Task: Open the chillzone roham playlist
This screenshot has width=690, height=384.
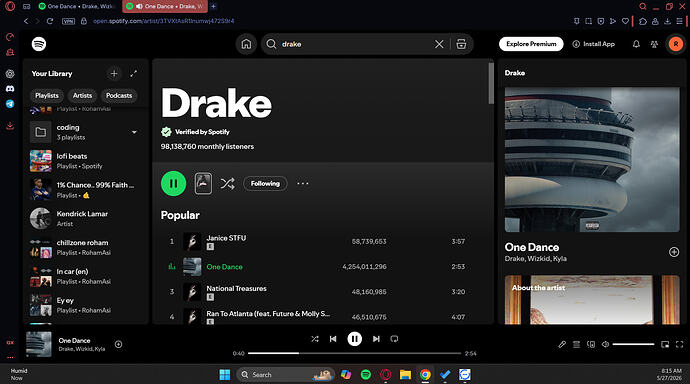Action: (x=86, y=248)
